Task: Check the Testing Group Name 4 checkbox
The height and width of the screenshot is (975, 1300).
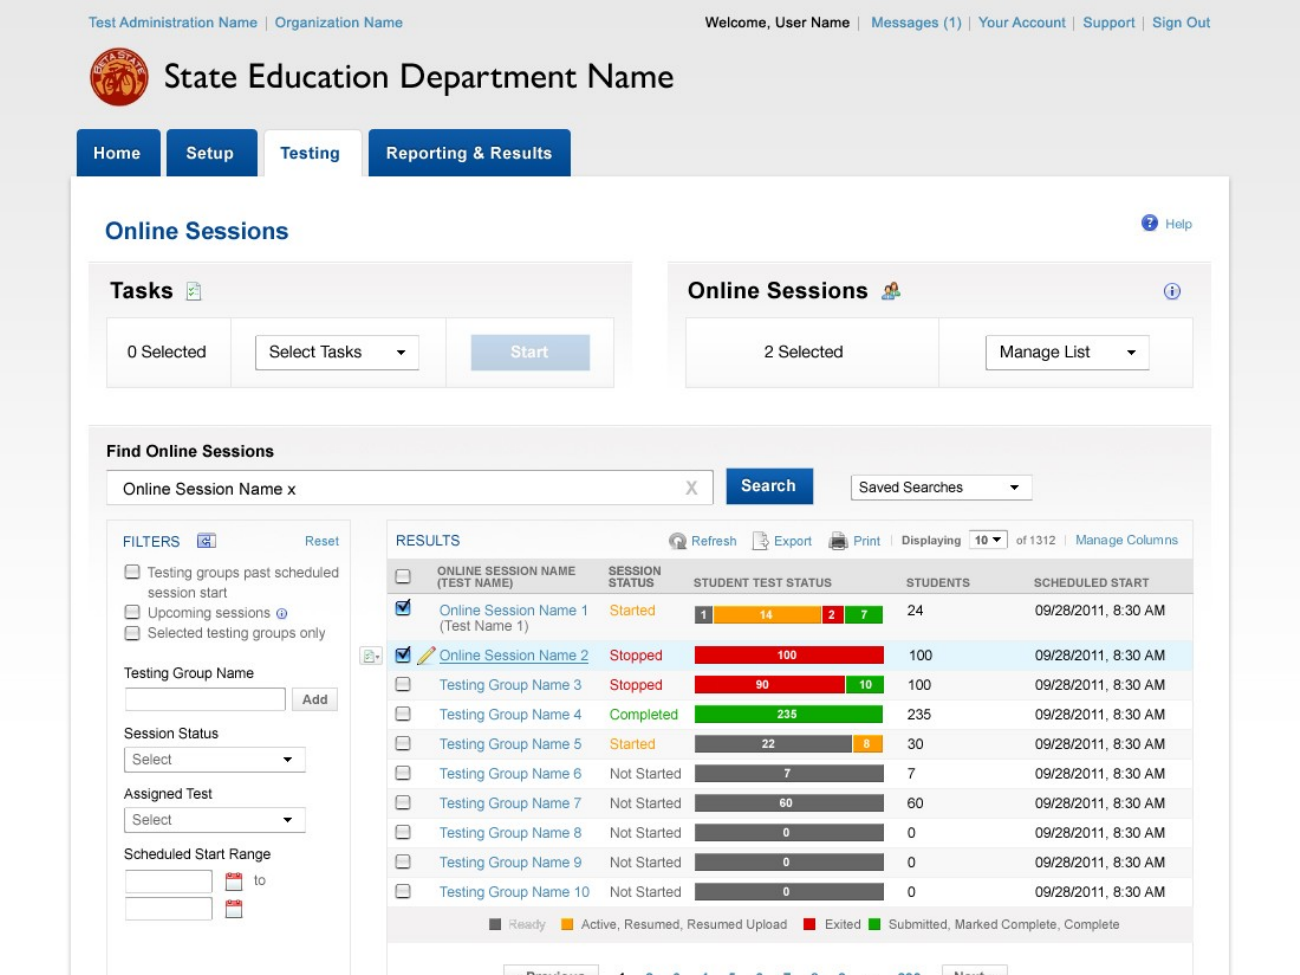Action: (403, 714)
